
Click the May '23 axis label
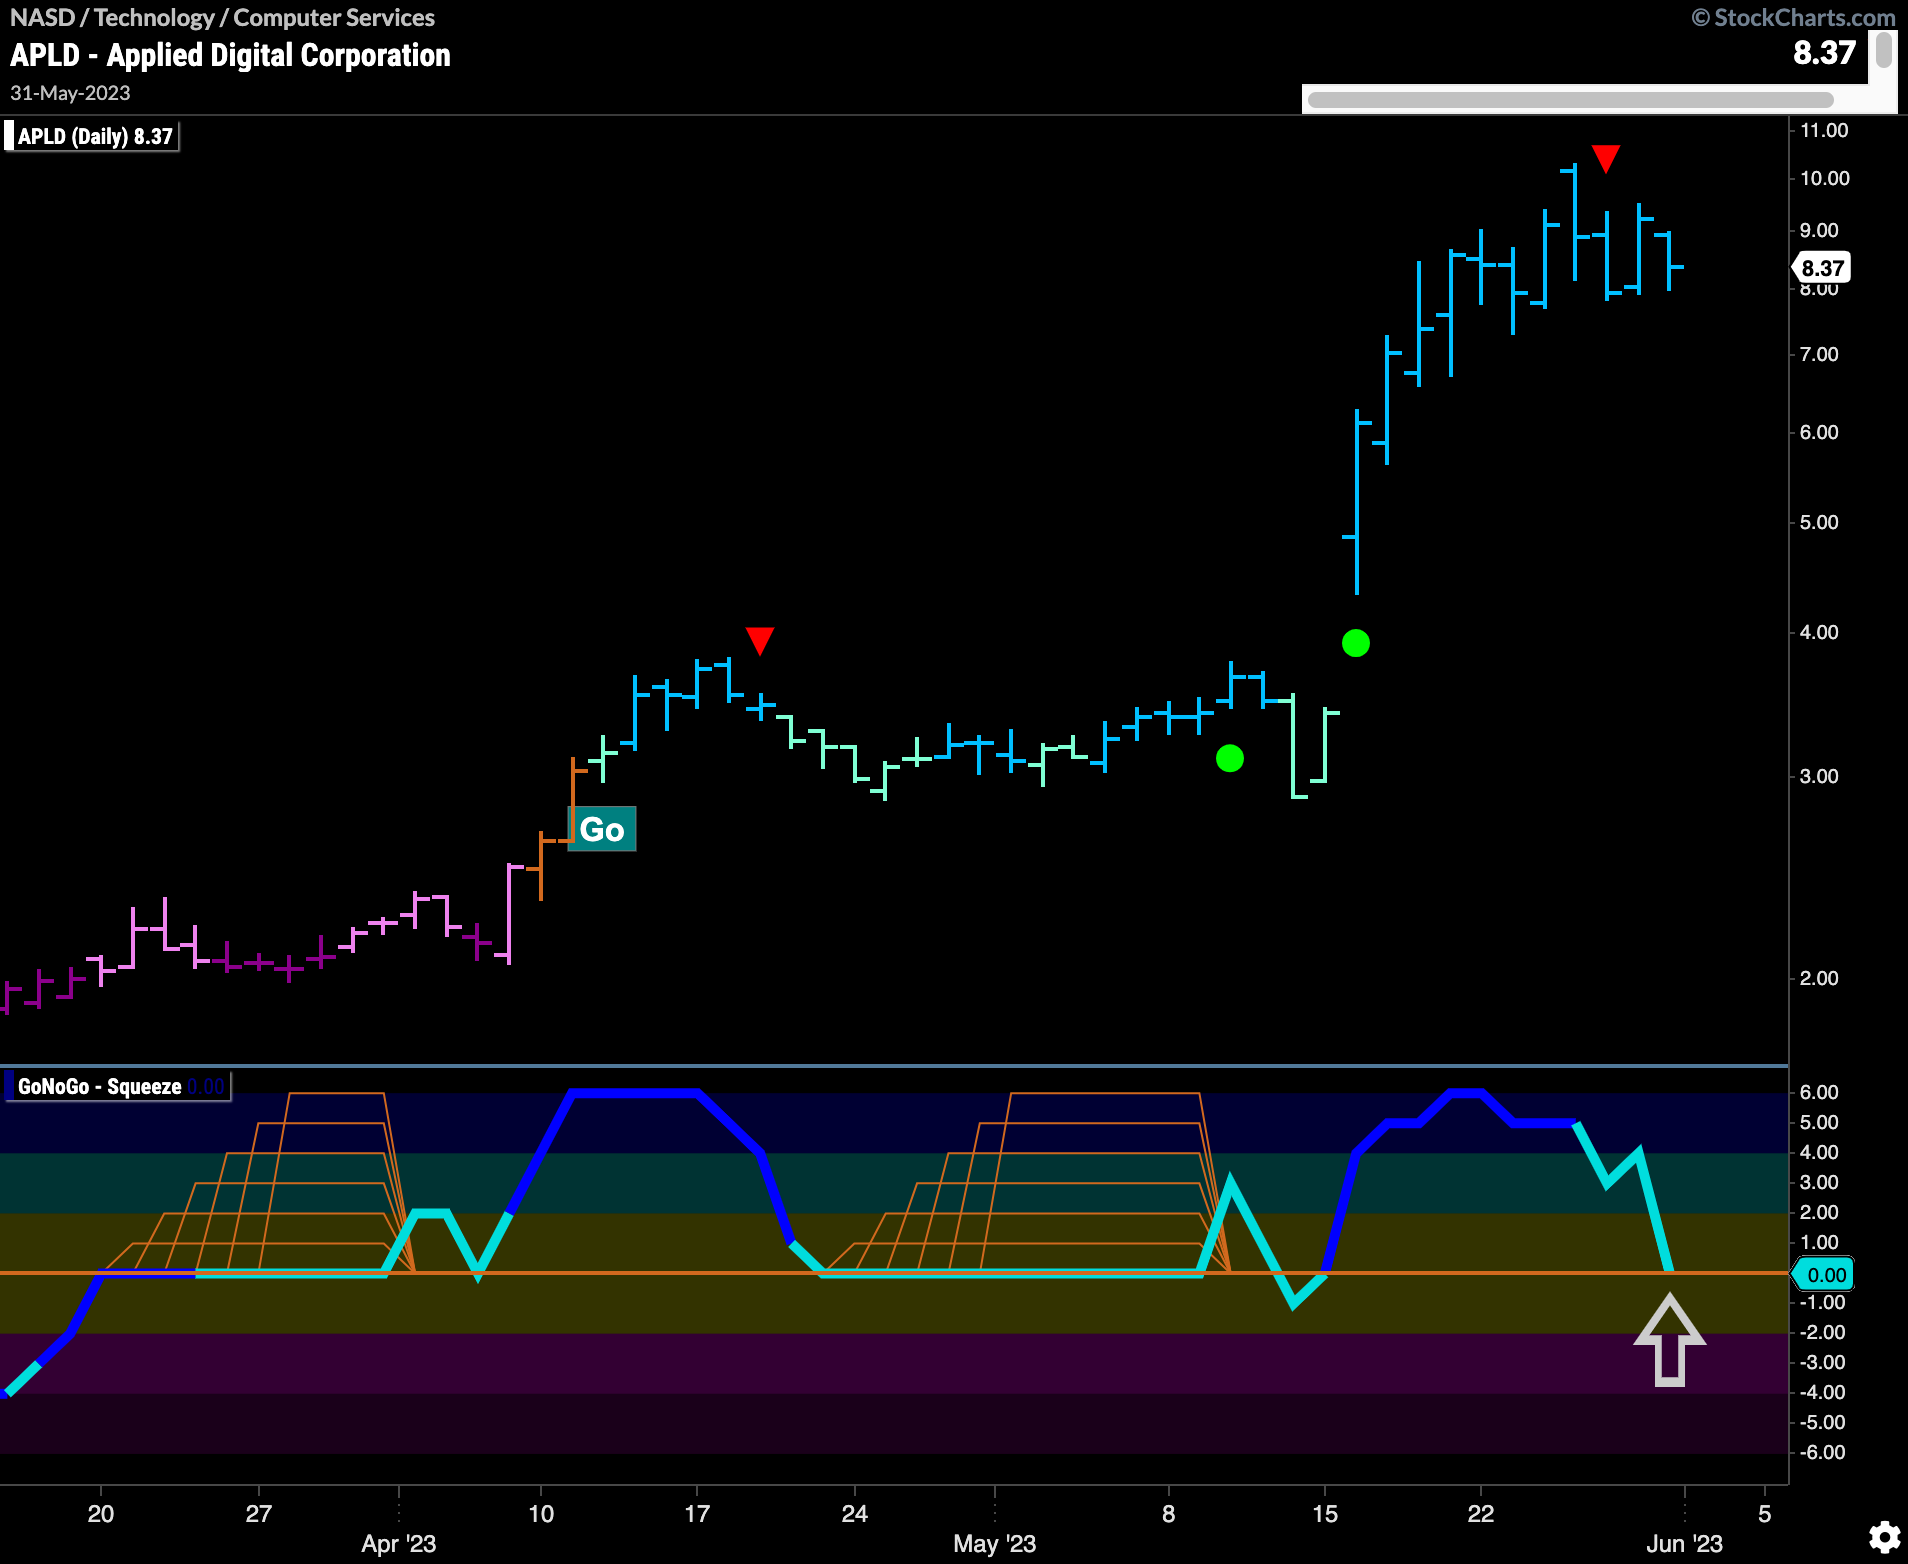(995, 1543)
